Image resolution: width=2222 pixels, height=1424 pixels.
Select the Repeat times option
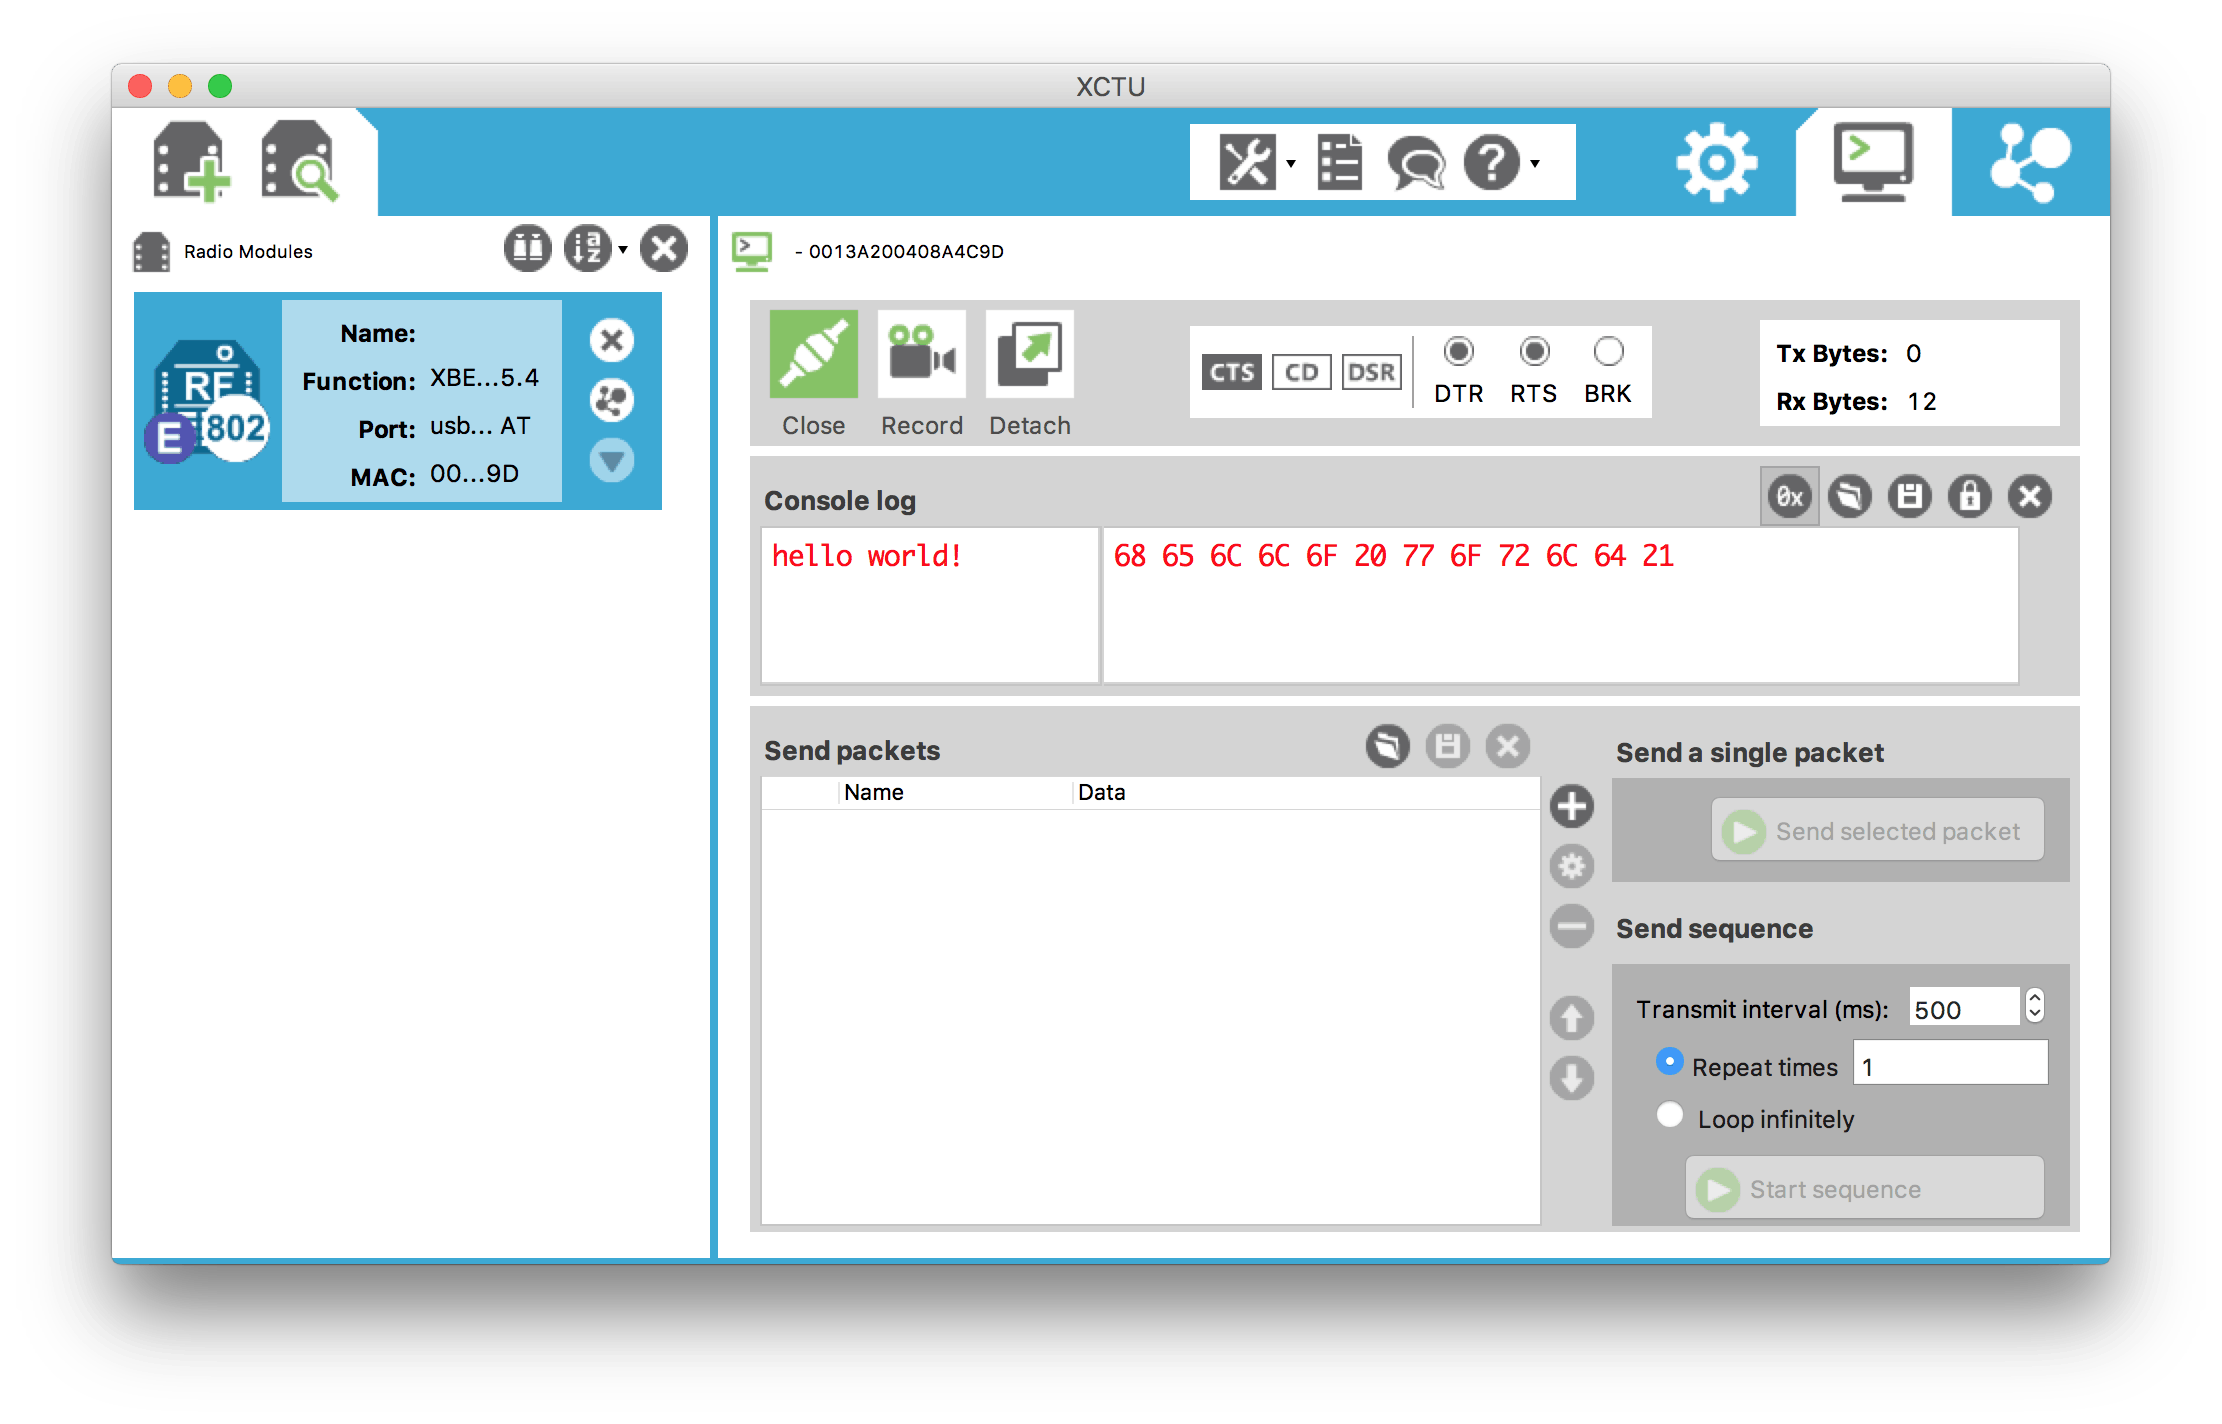1669,1062
